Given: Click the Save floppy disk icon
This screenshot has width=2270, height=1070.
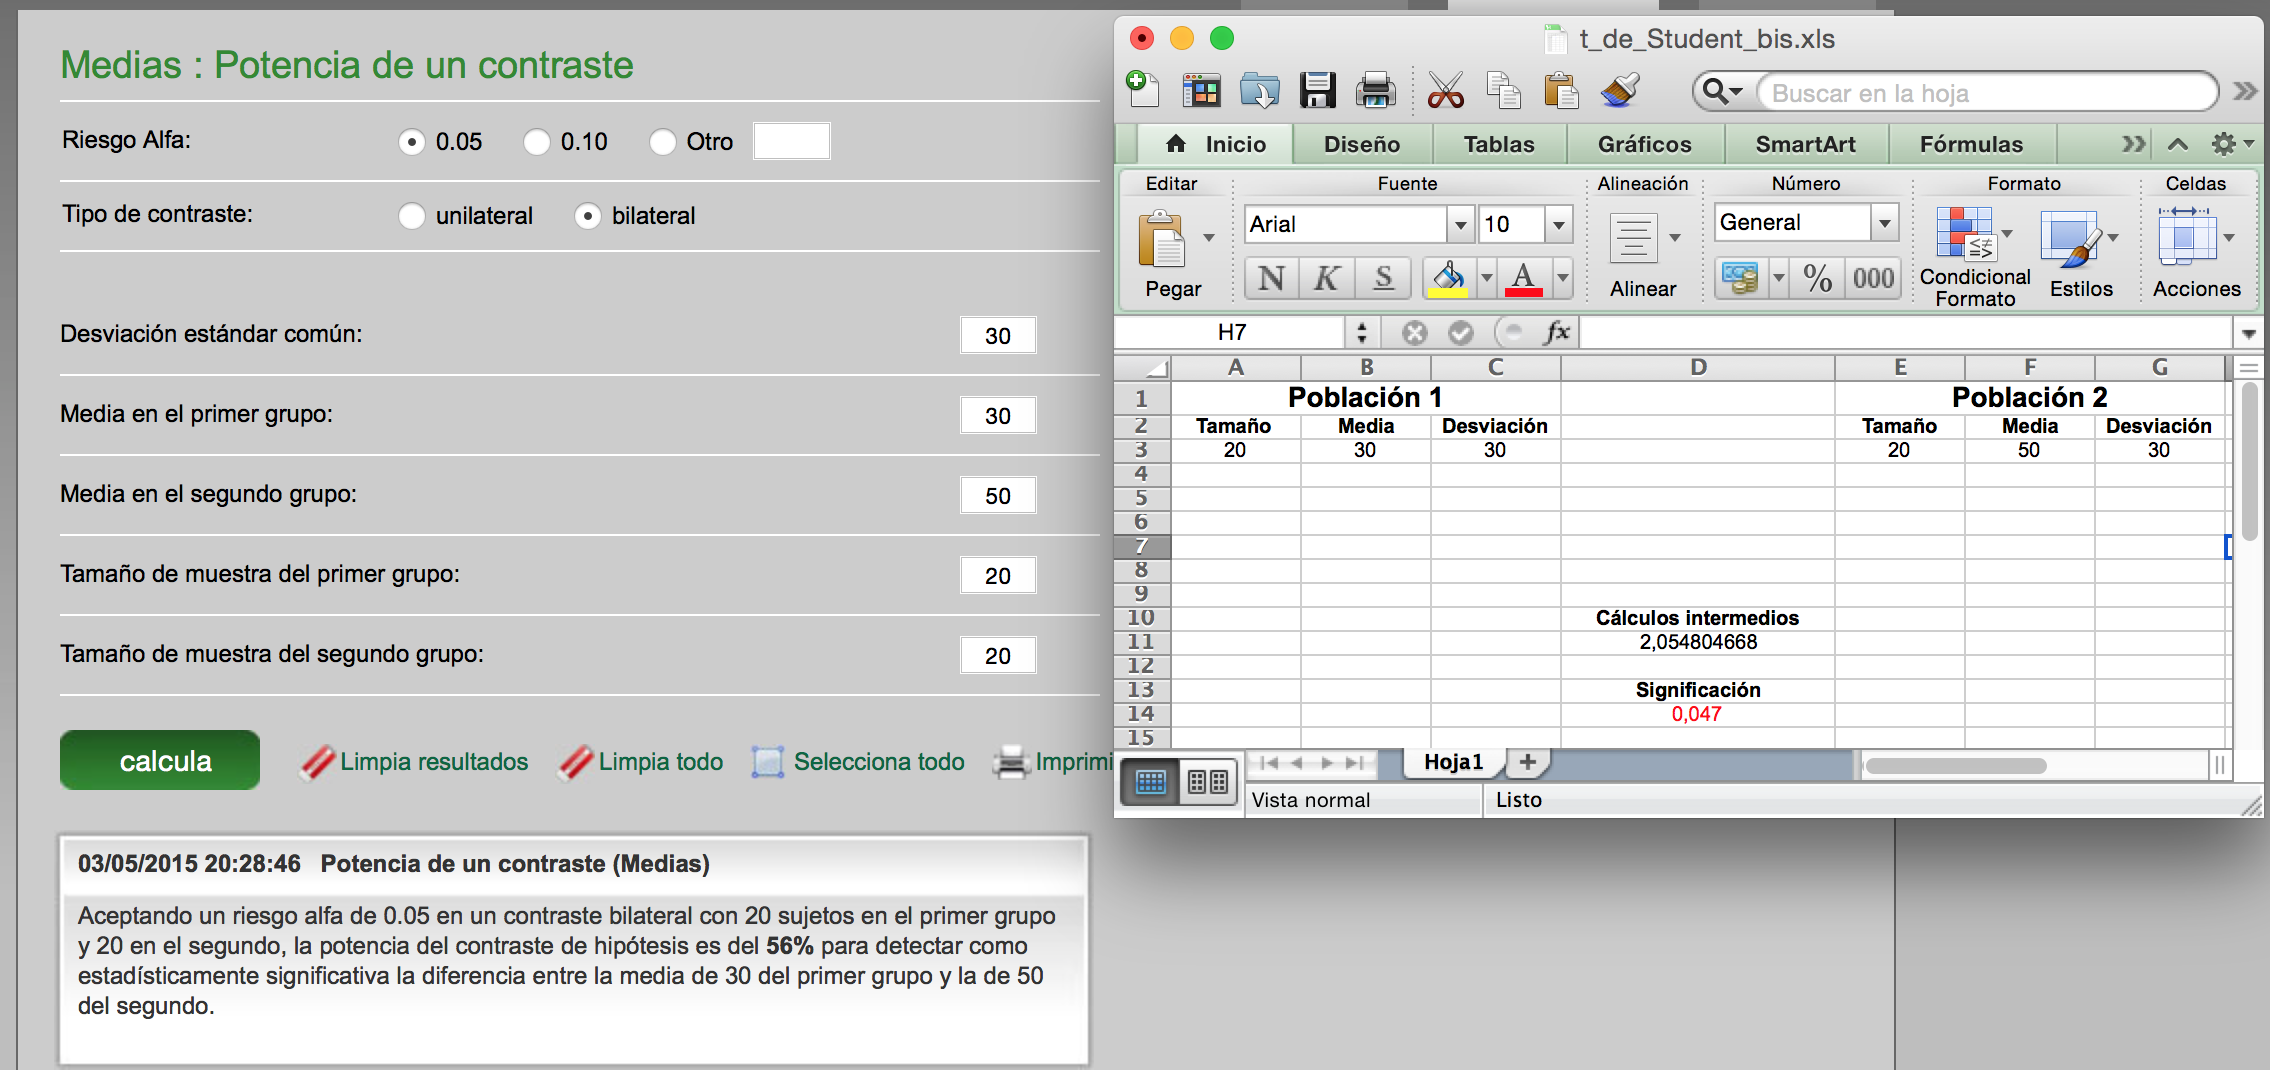Looking at the screenshot, I should coord(1317,91).
